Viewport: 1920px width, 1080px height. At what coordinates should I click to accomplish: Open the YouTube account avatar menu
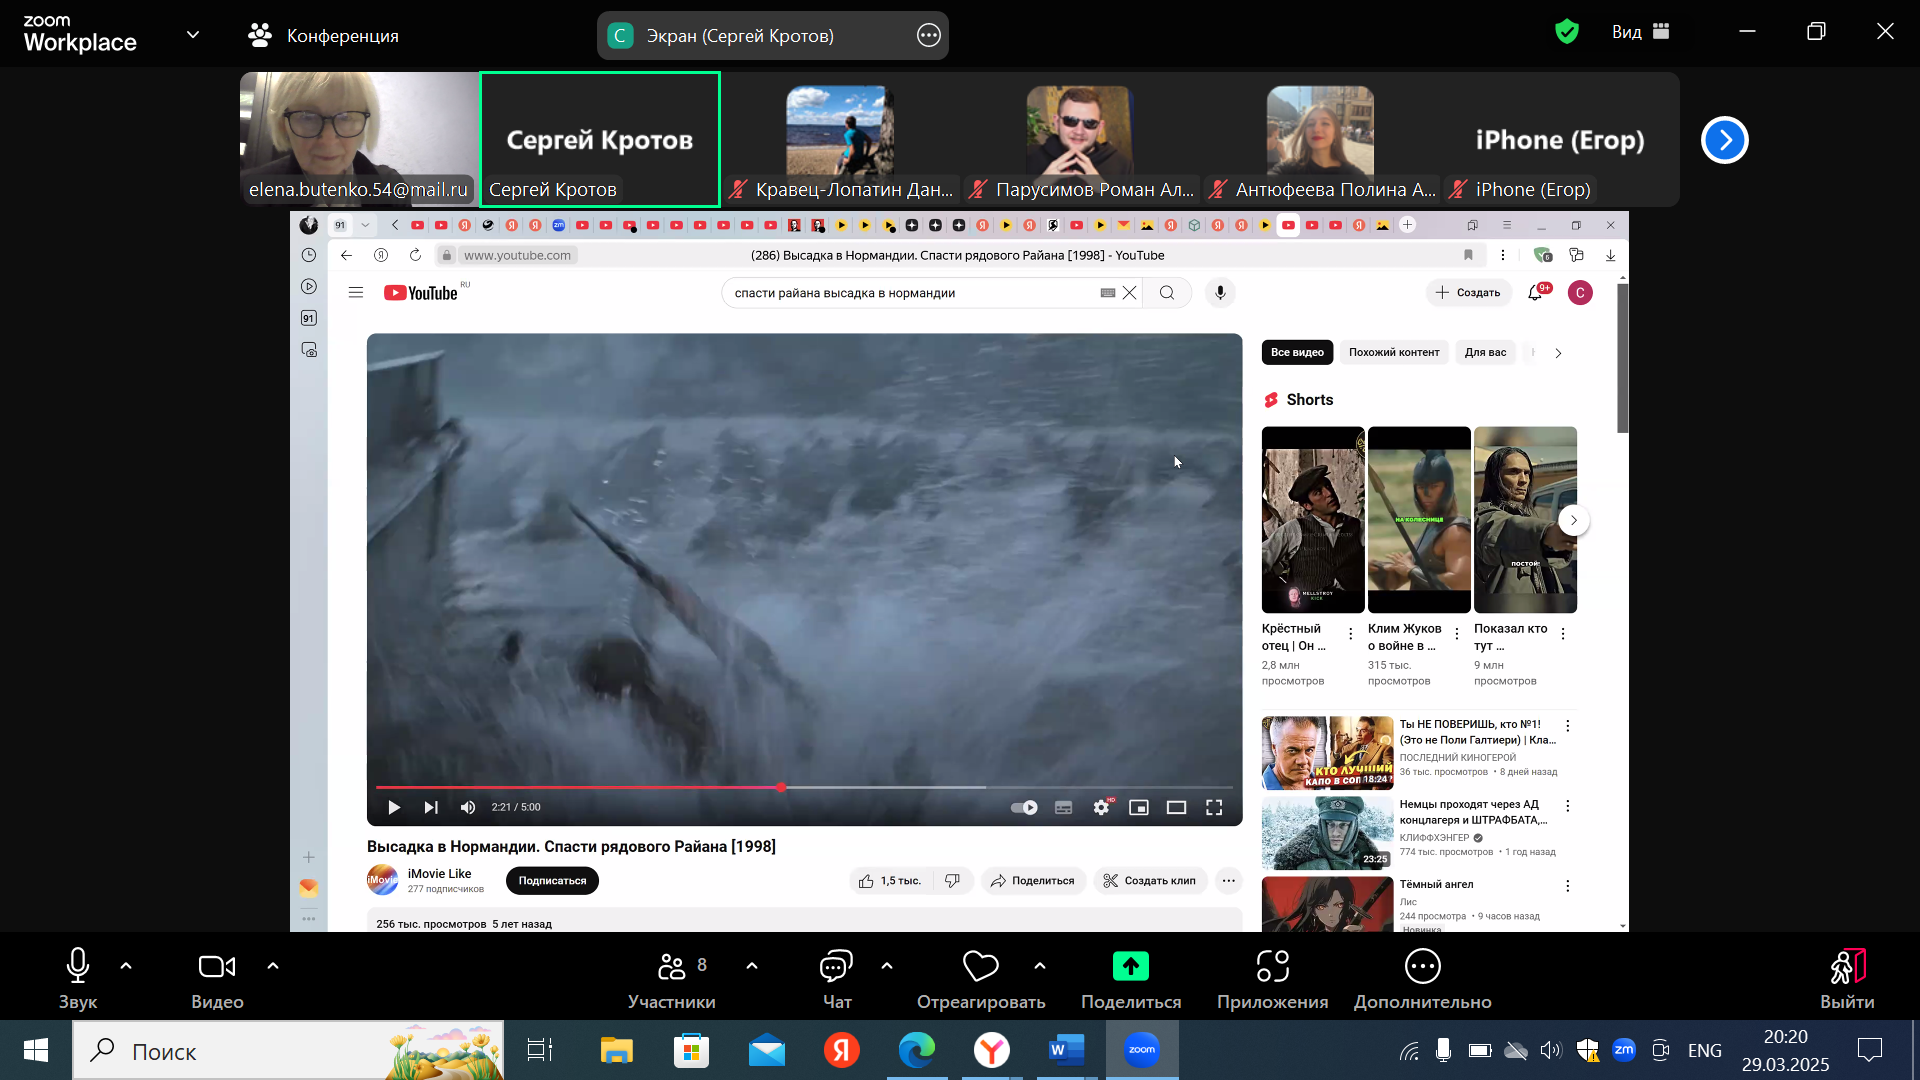[1580, 293]
